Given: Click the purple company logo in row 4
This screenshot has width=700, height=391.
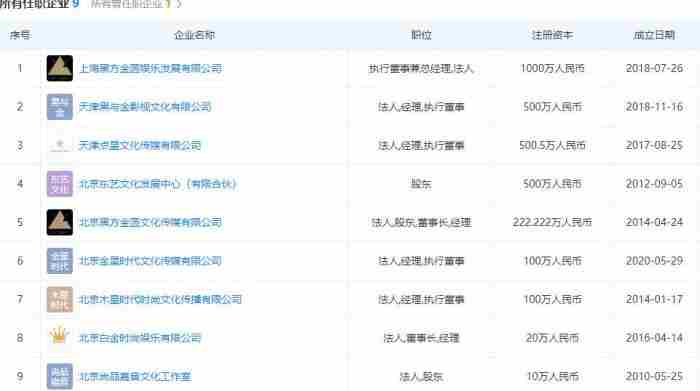Looking at the screenshot, I should [x=60, y=184].
